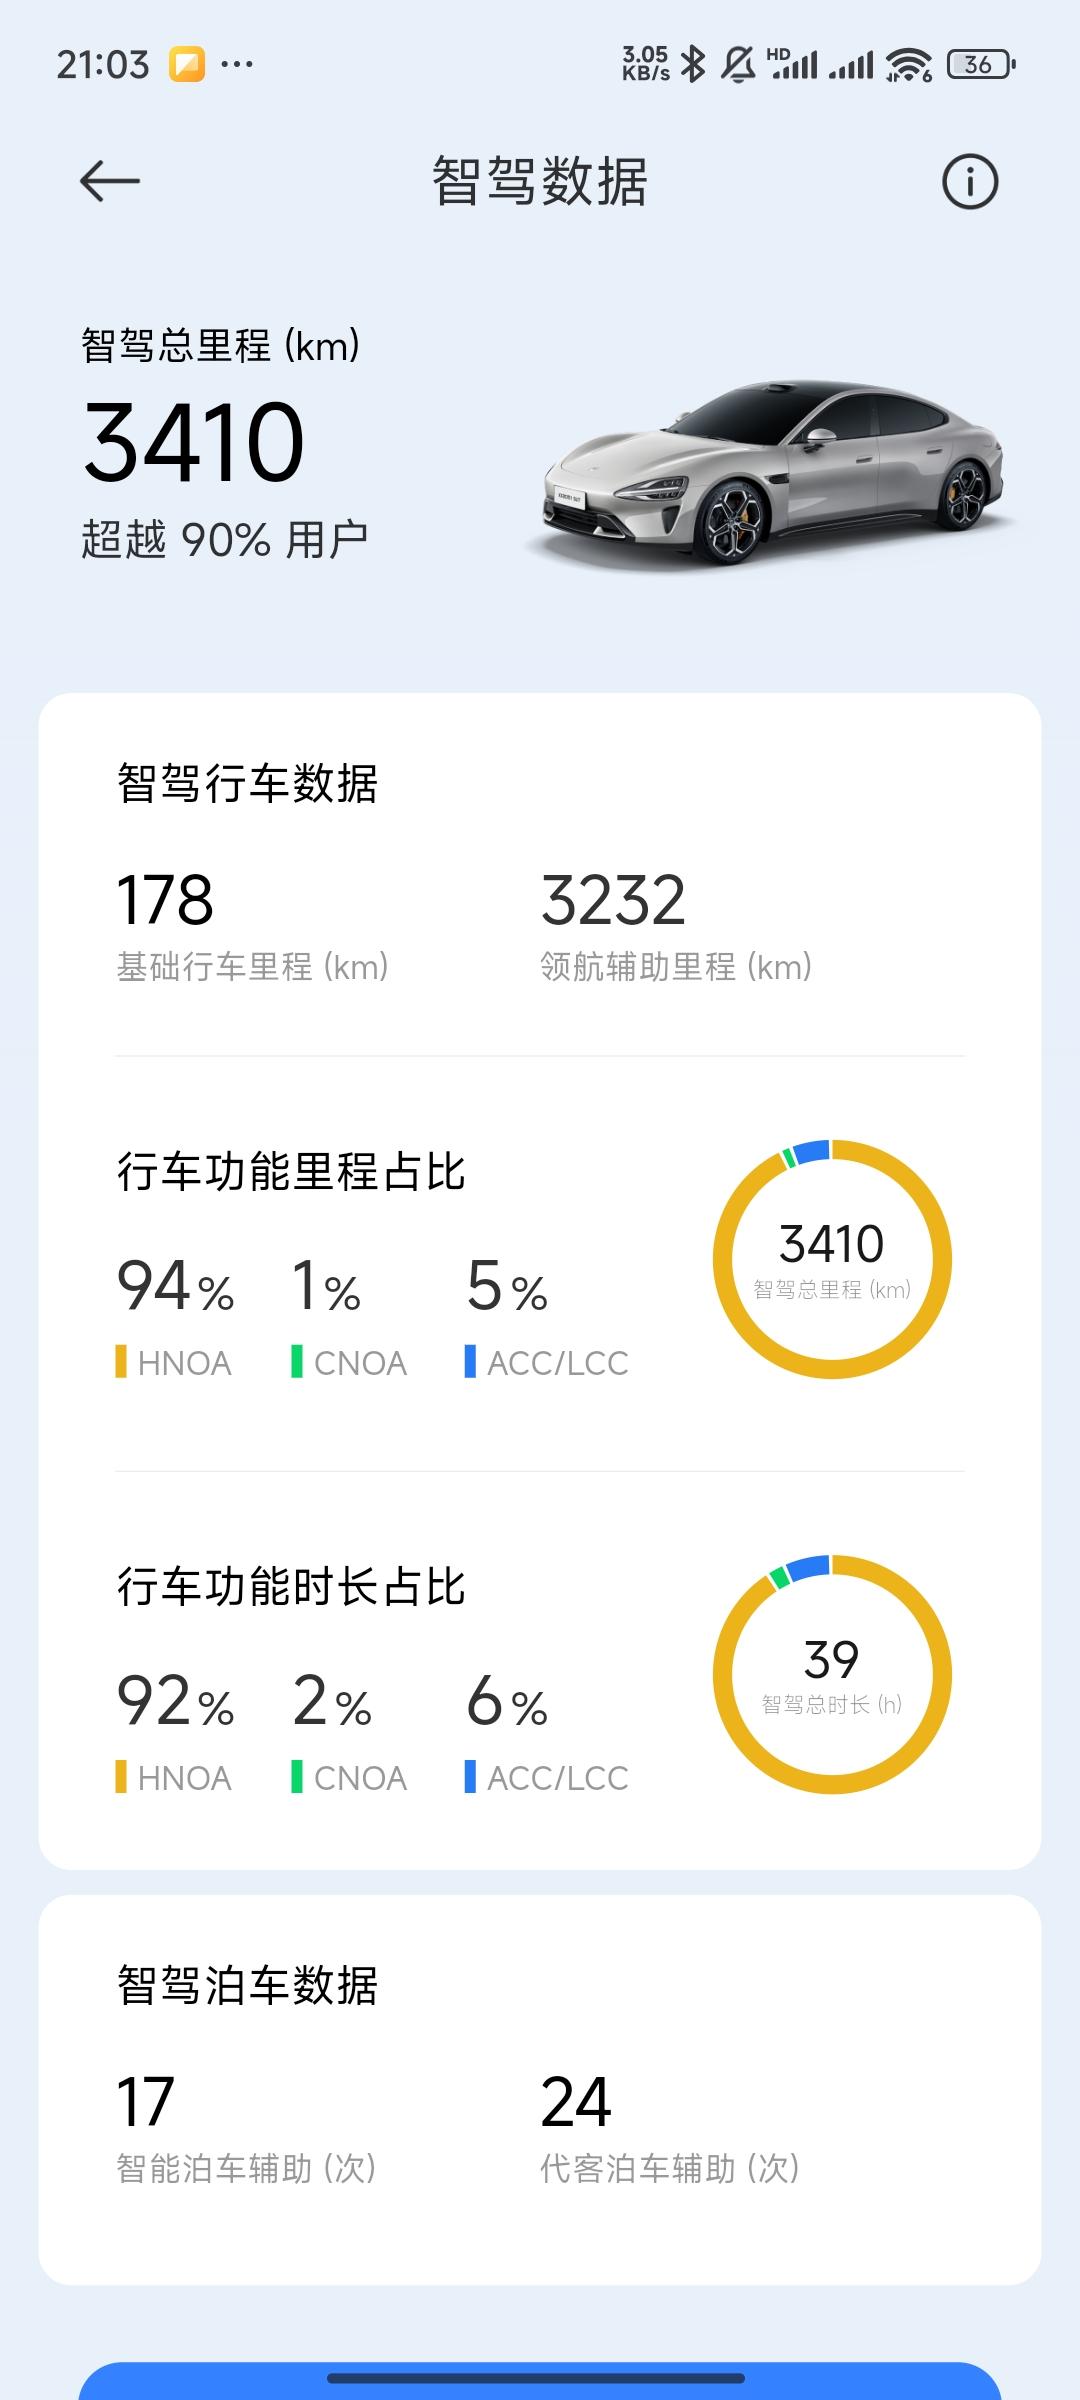
Task: Tap the 代客泊车辅助 count of 24
Action: 576,2102
